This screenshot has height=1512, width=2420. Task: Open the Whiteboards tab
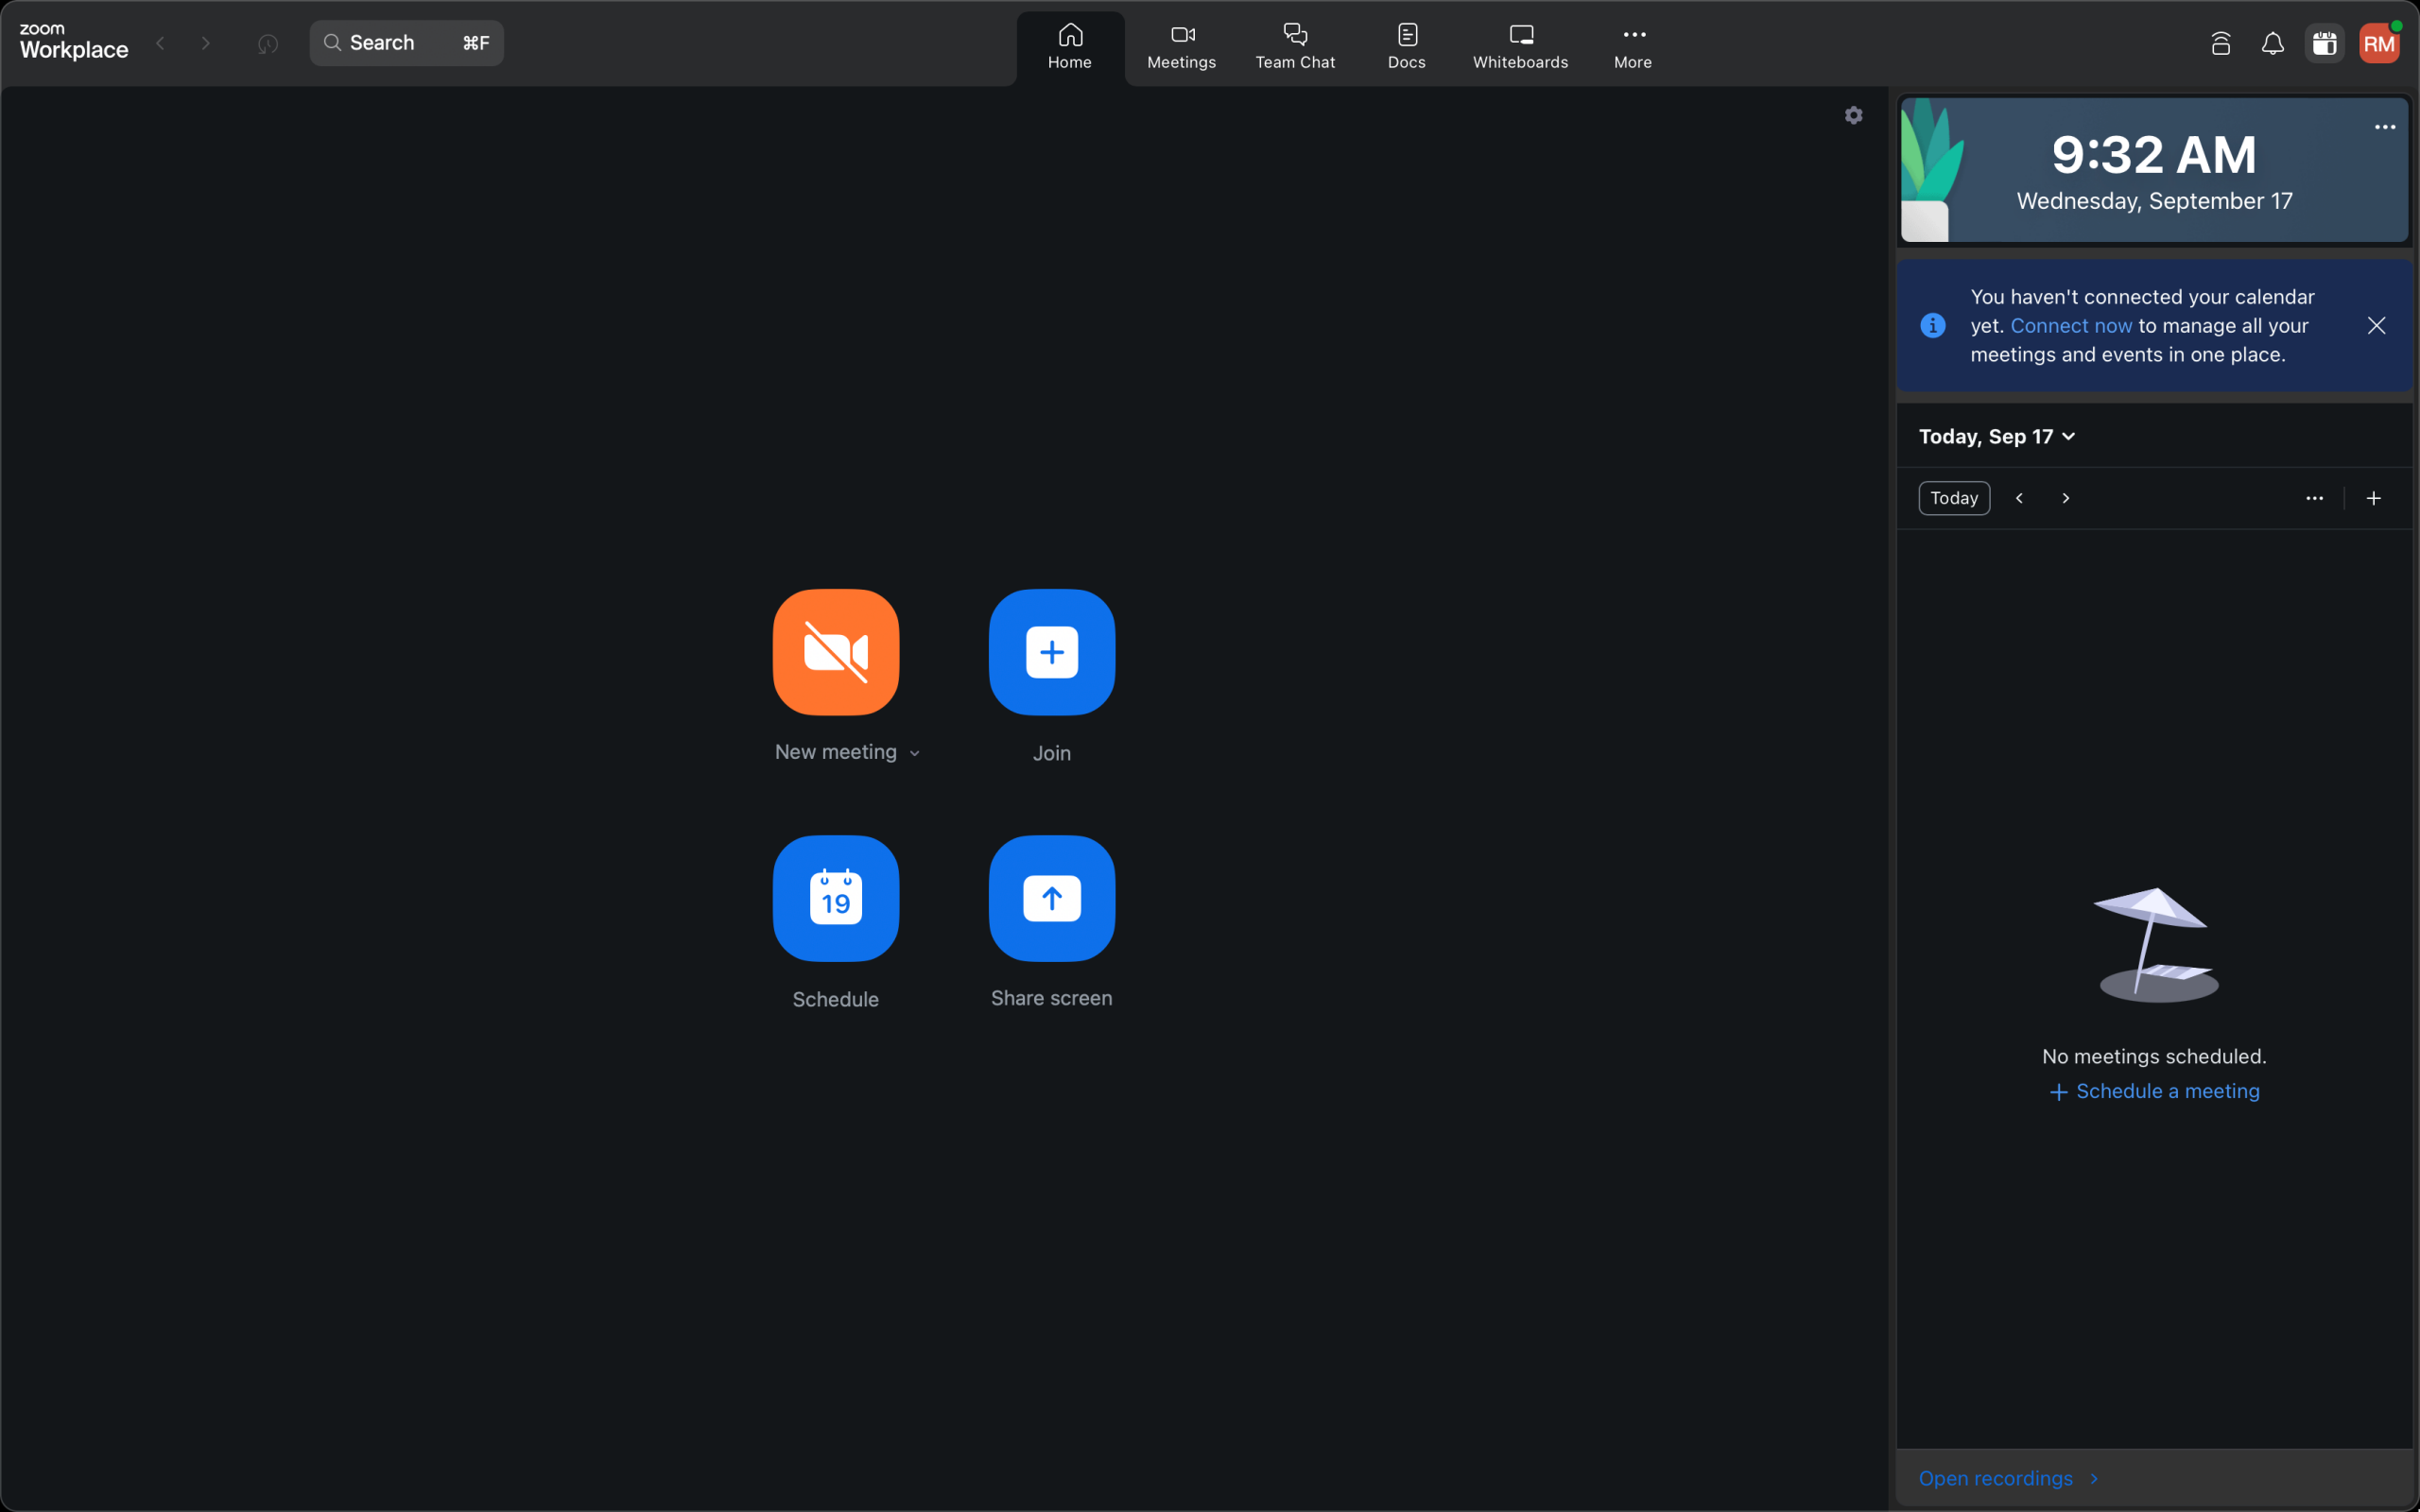coord(1520,46)
